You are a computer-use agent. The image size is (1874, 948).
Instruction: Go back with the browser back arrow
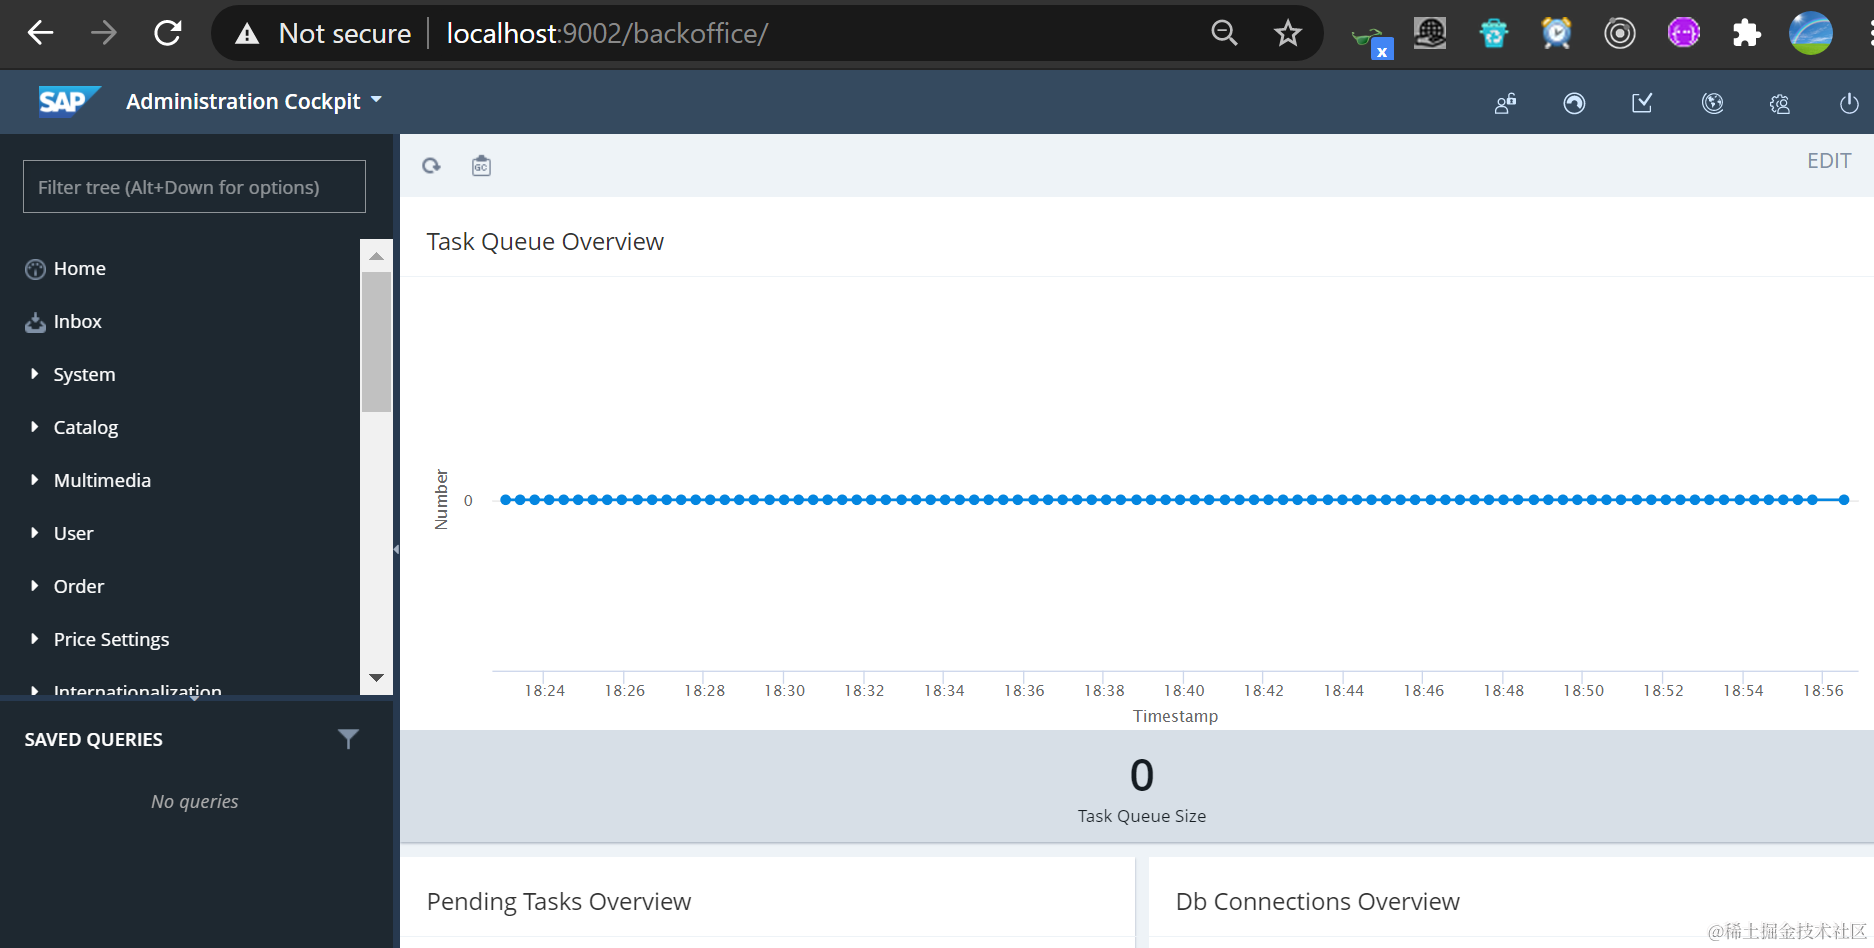click(x=40, y=33)
